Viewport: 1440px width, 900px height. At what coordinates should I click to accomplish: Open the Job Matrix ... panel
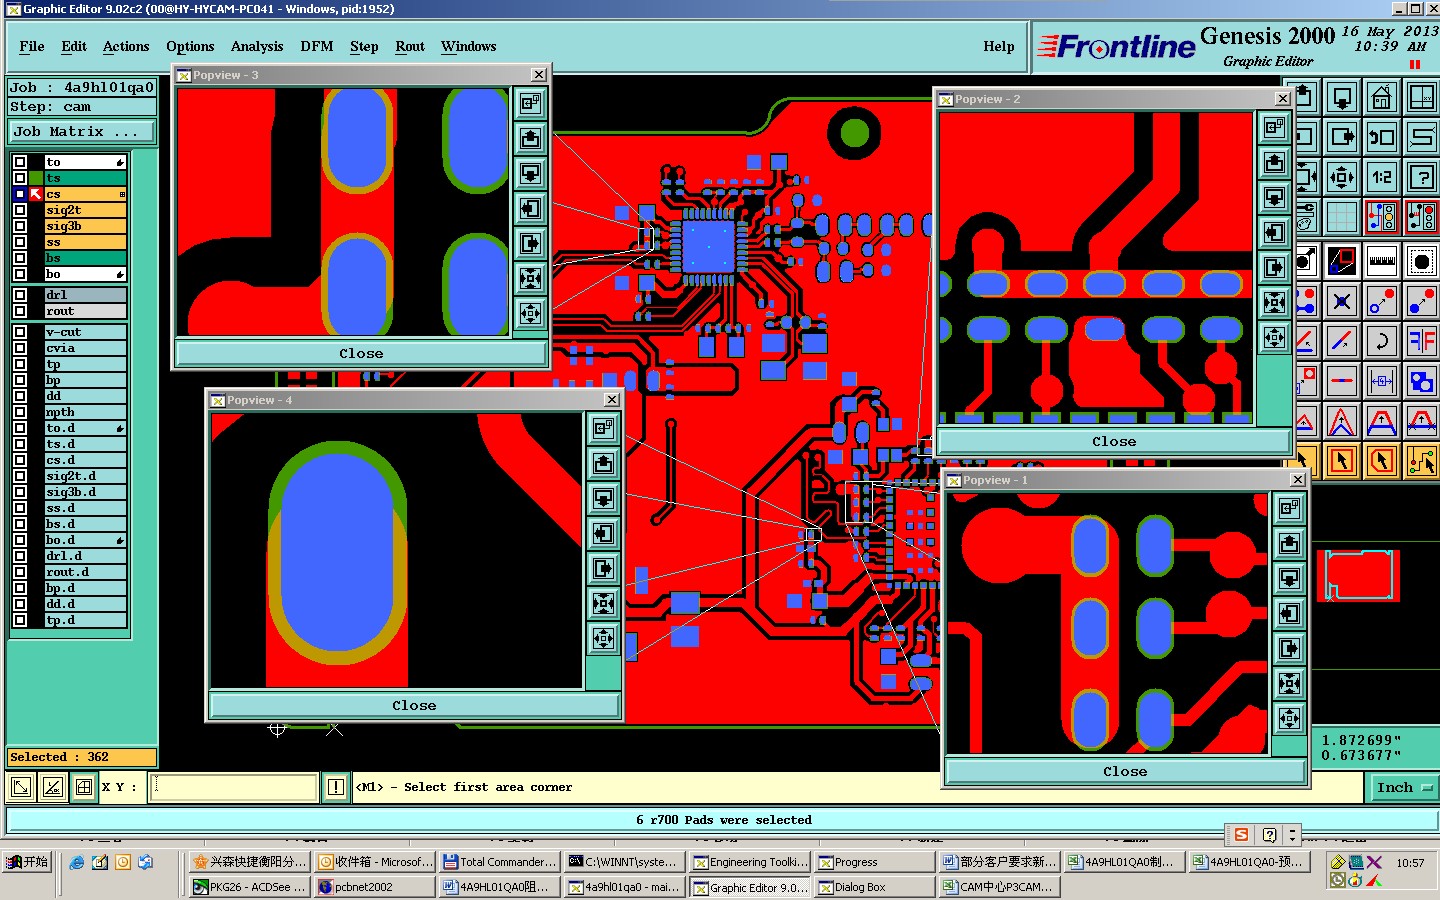click(x=82, y=132)
